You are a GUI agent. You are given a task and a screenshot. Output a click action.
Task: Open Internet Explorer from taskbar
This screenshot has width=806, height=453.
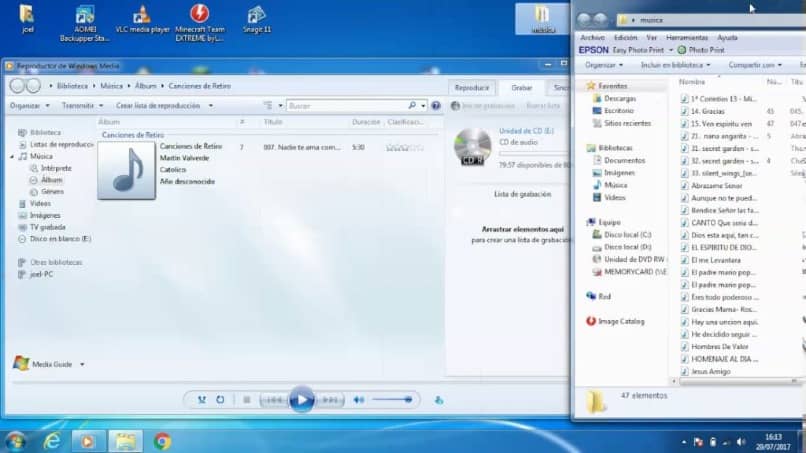[52, 441]
